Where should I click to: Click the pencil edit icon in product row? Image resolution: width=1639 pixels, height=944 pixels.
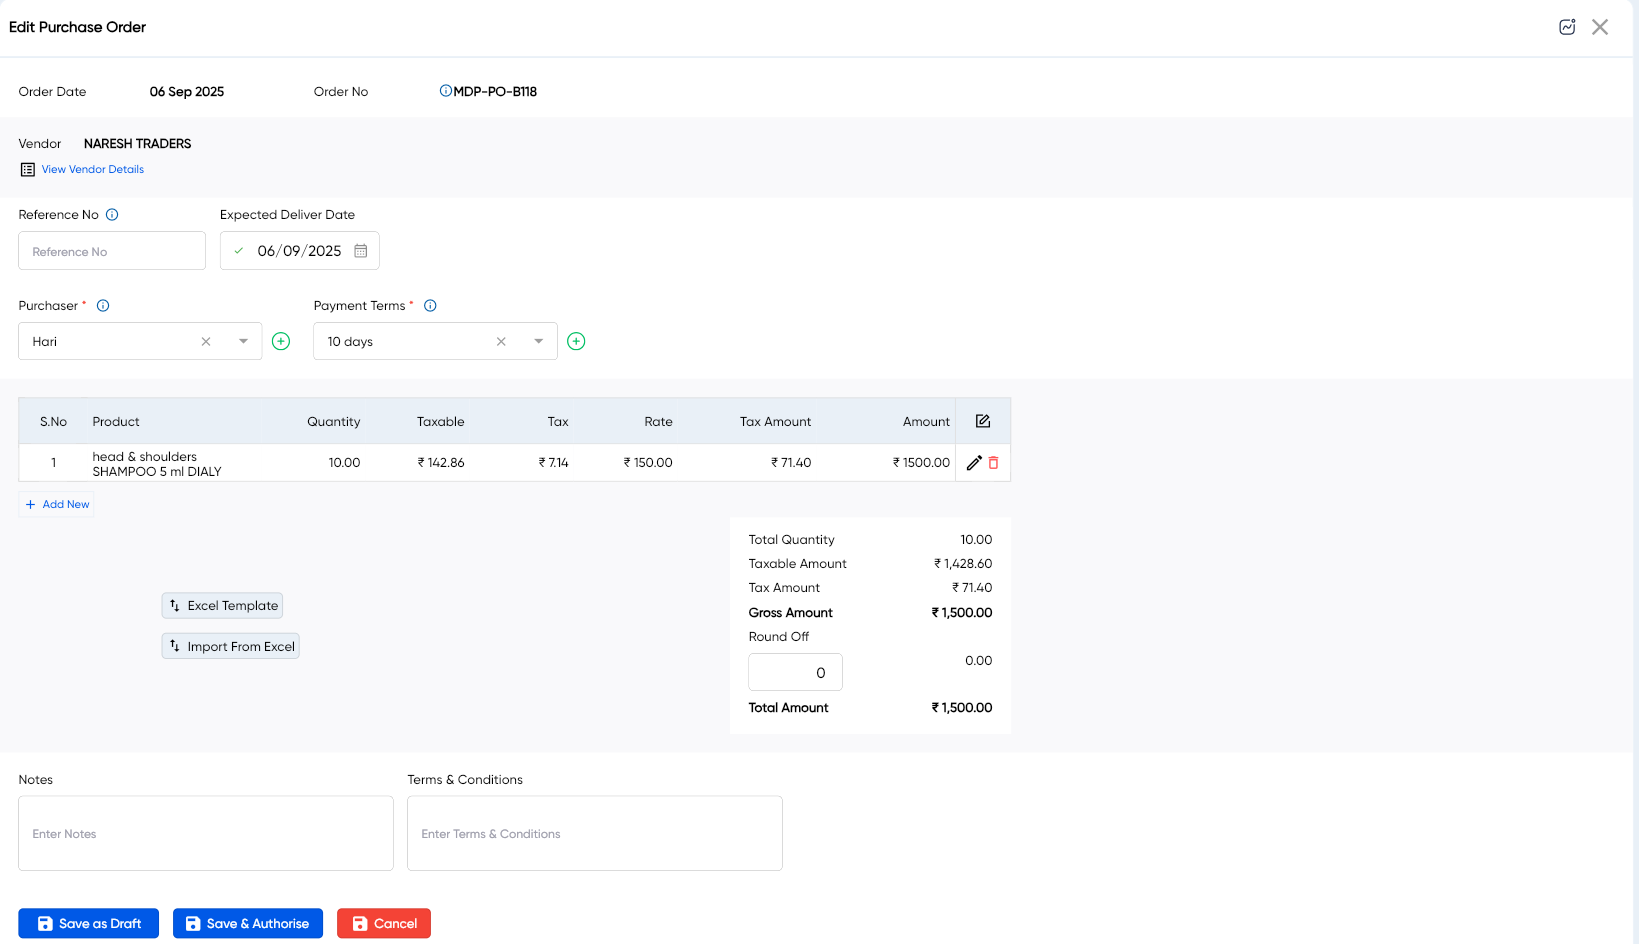pyautogui.click(x=974, y=463)
